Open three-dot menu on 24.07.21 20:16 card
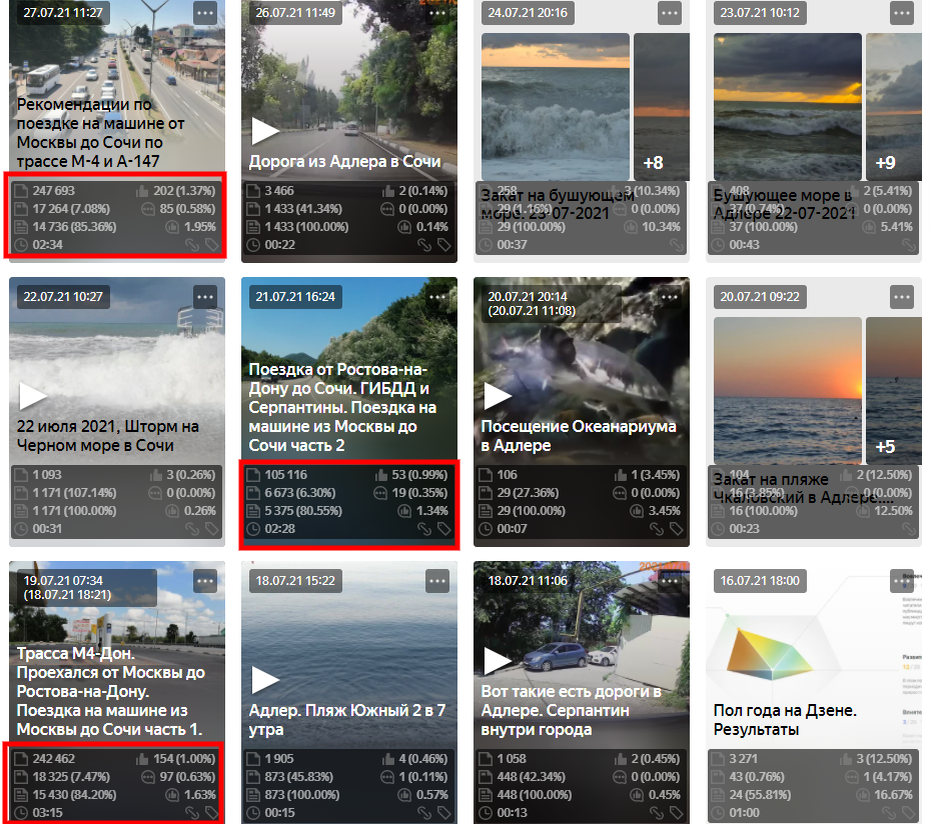 [x=670, y=12]
